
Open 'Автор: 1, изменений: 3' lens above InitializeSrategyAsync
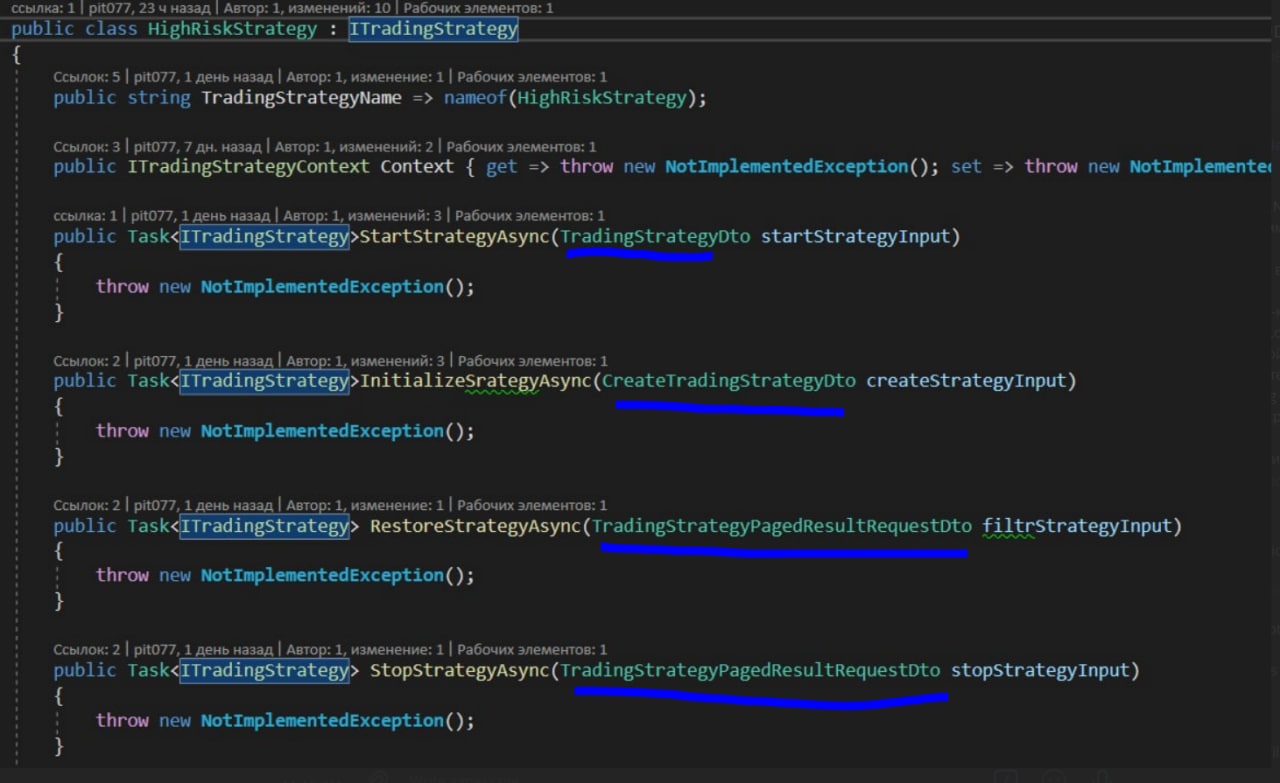365,361
